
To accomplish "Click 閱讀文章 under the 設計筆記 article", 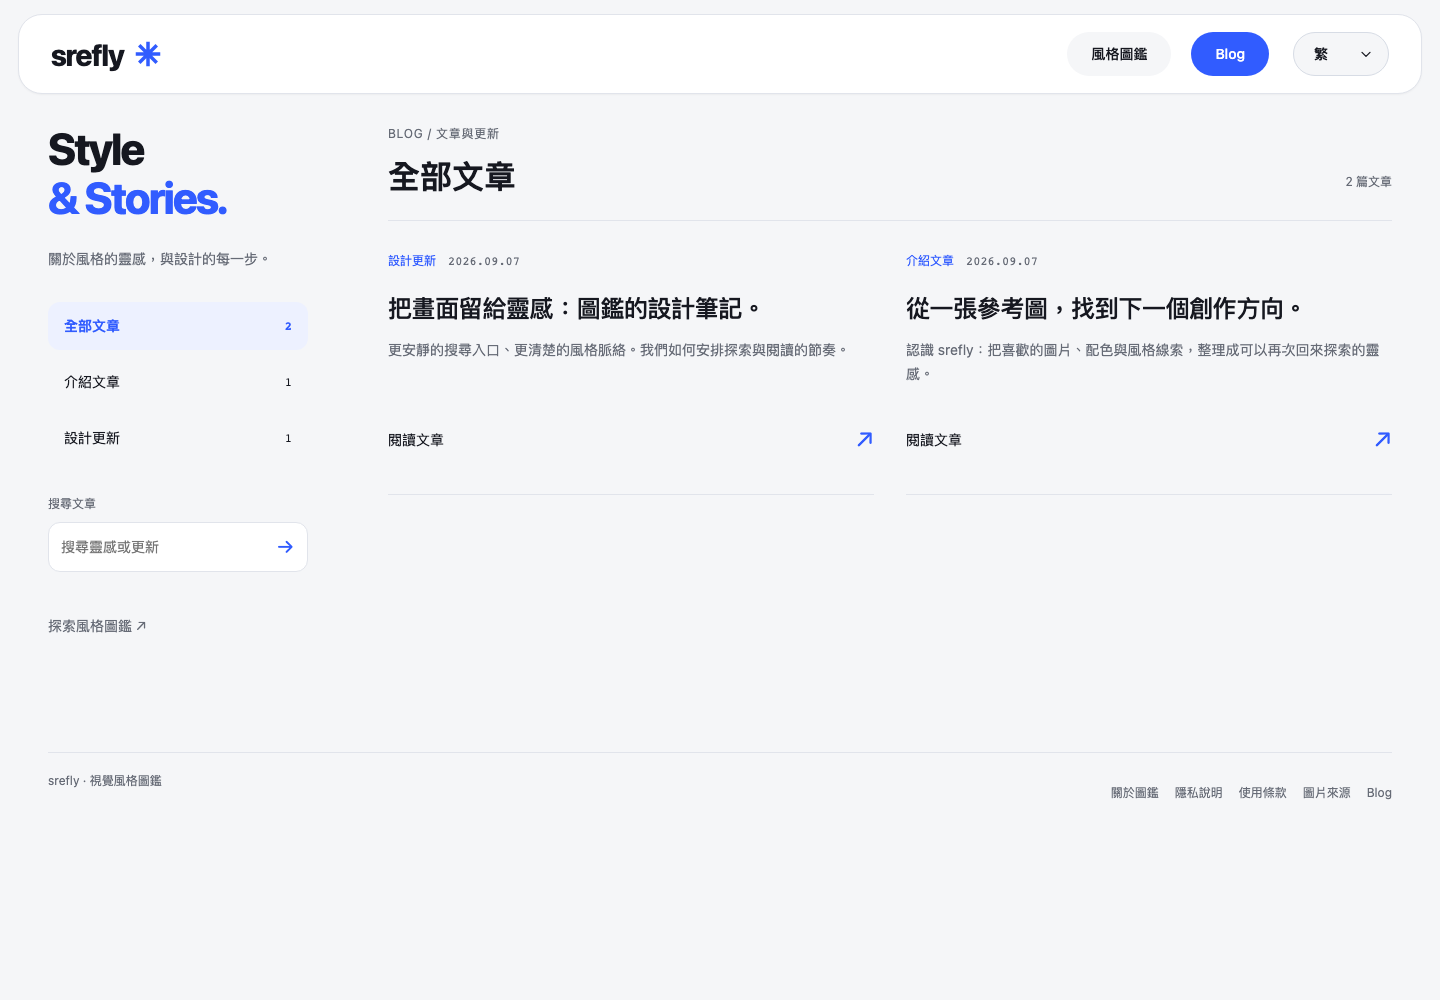I will point(416,440).
